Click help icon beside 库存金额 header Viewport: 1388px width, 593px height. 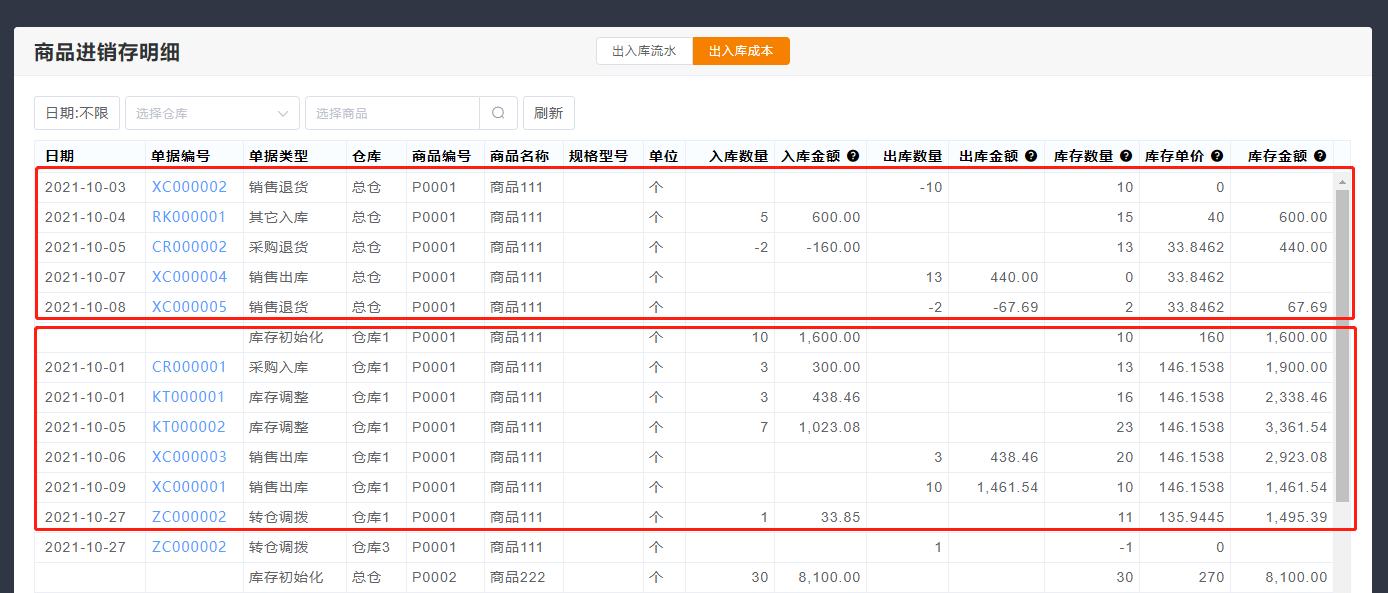[1320, 156]
